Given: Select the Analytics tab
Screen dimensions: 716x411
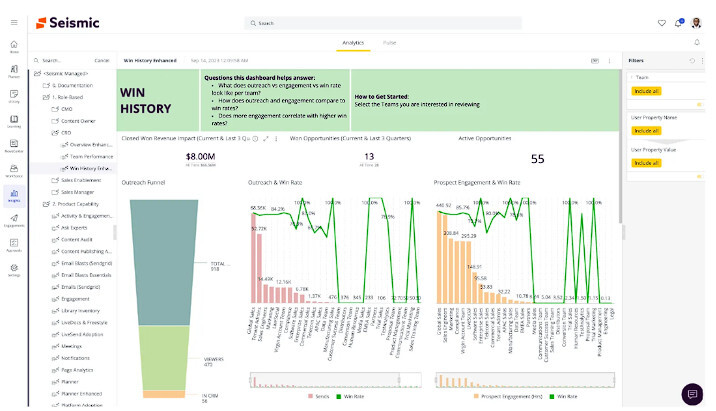Looking at the screenshot, I should tap(353, 43).
